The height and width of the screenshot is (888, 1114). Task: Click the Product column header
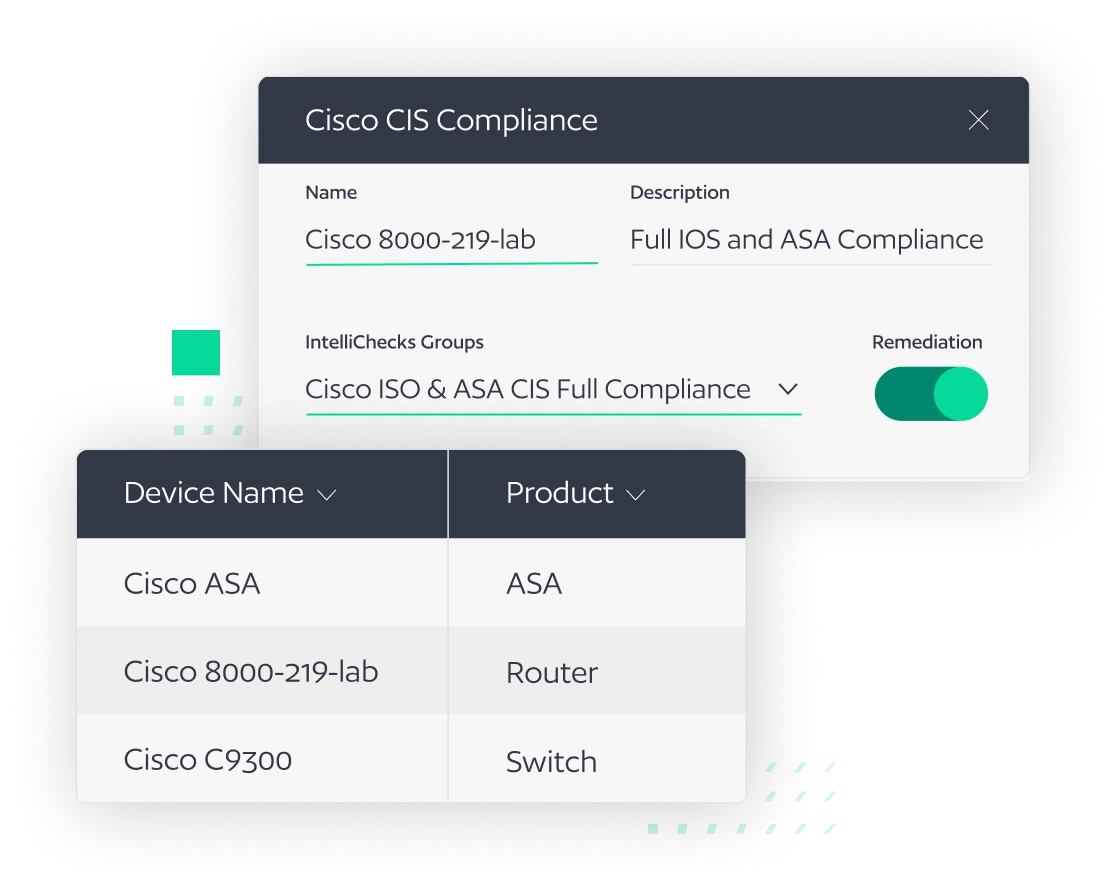coord(560,492)
